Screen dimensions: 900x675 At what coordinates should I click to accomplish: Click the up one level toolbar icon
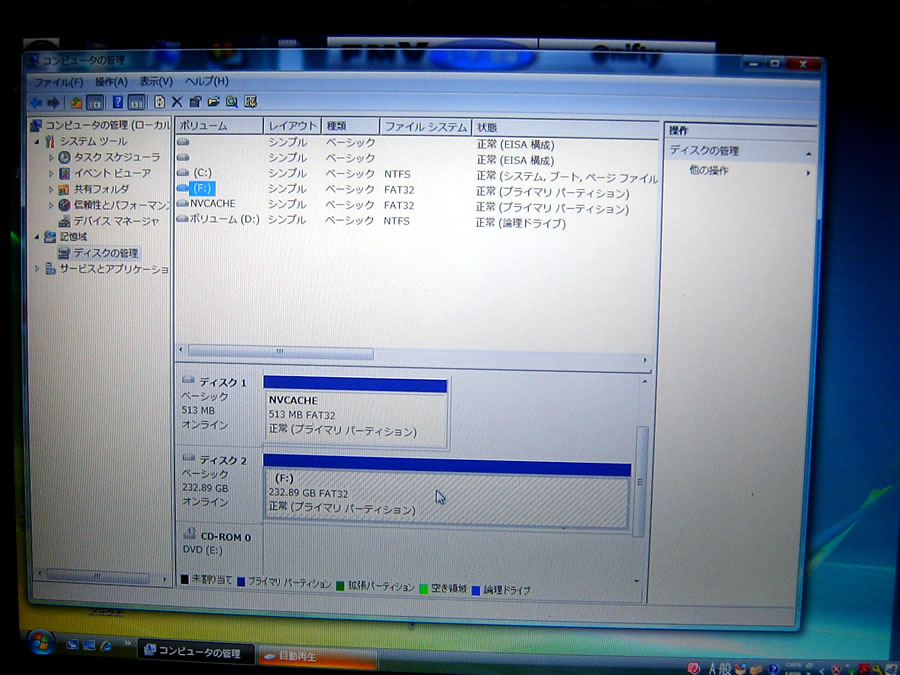click(x=77, y=102)
